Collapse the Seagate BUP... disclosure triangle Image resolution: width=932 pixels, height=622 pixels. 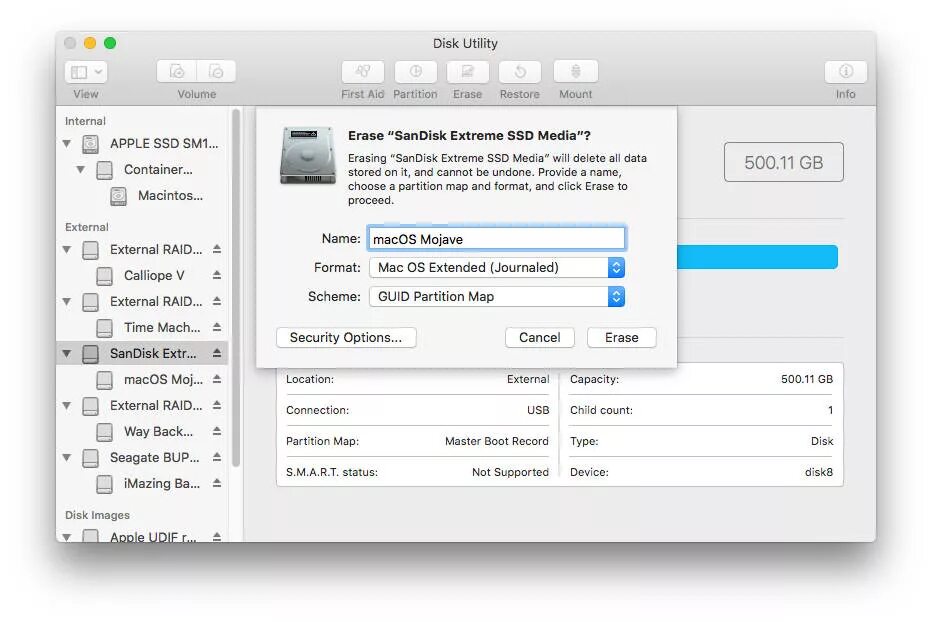click(67, 457)
